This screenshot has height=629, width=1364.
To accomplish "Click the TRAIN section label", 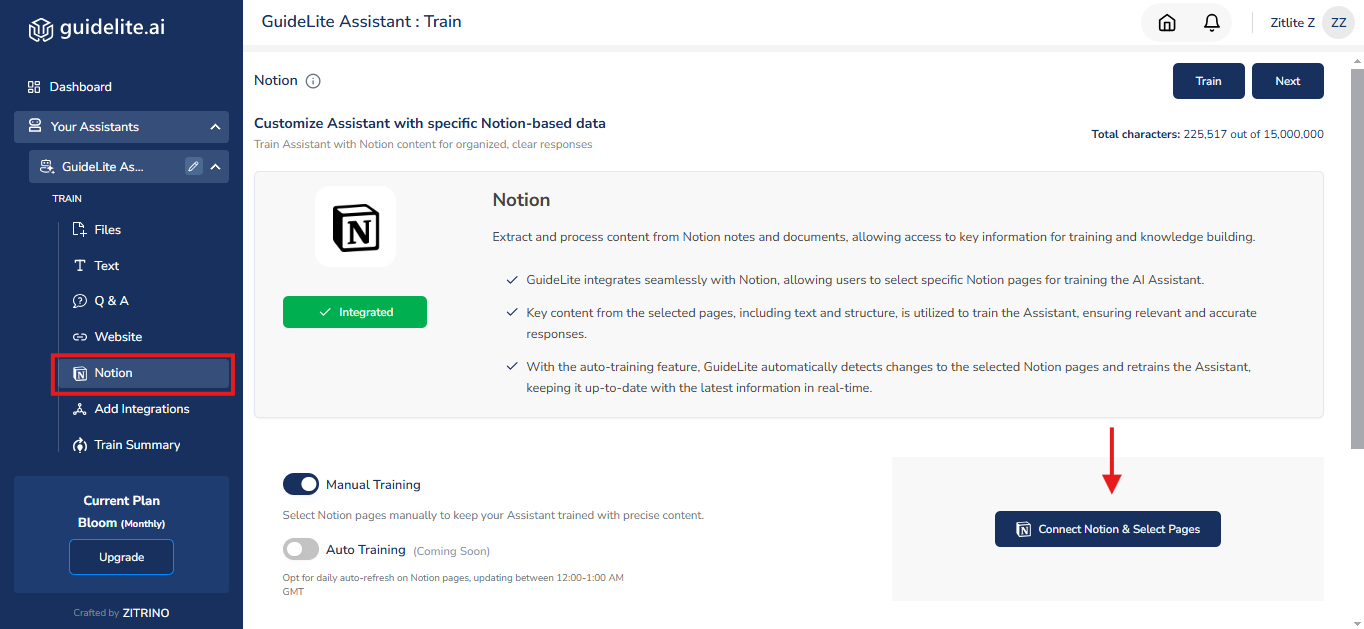I will 67,199.
